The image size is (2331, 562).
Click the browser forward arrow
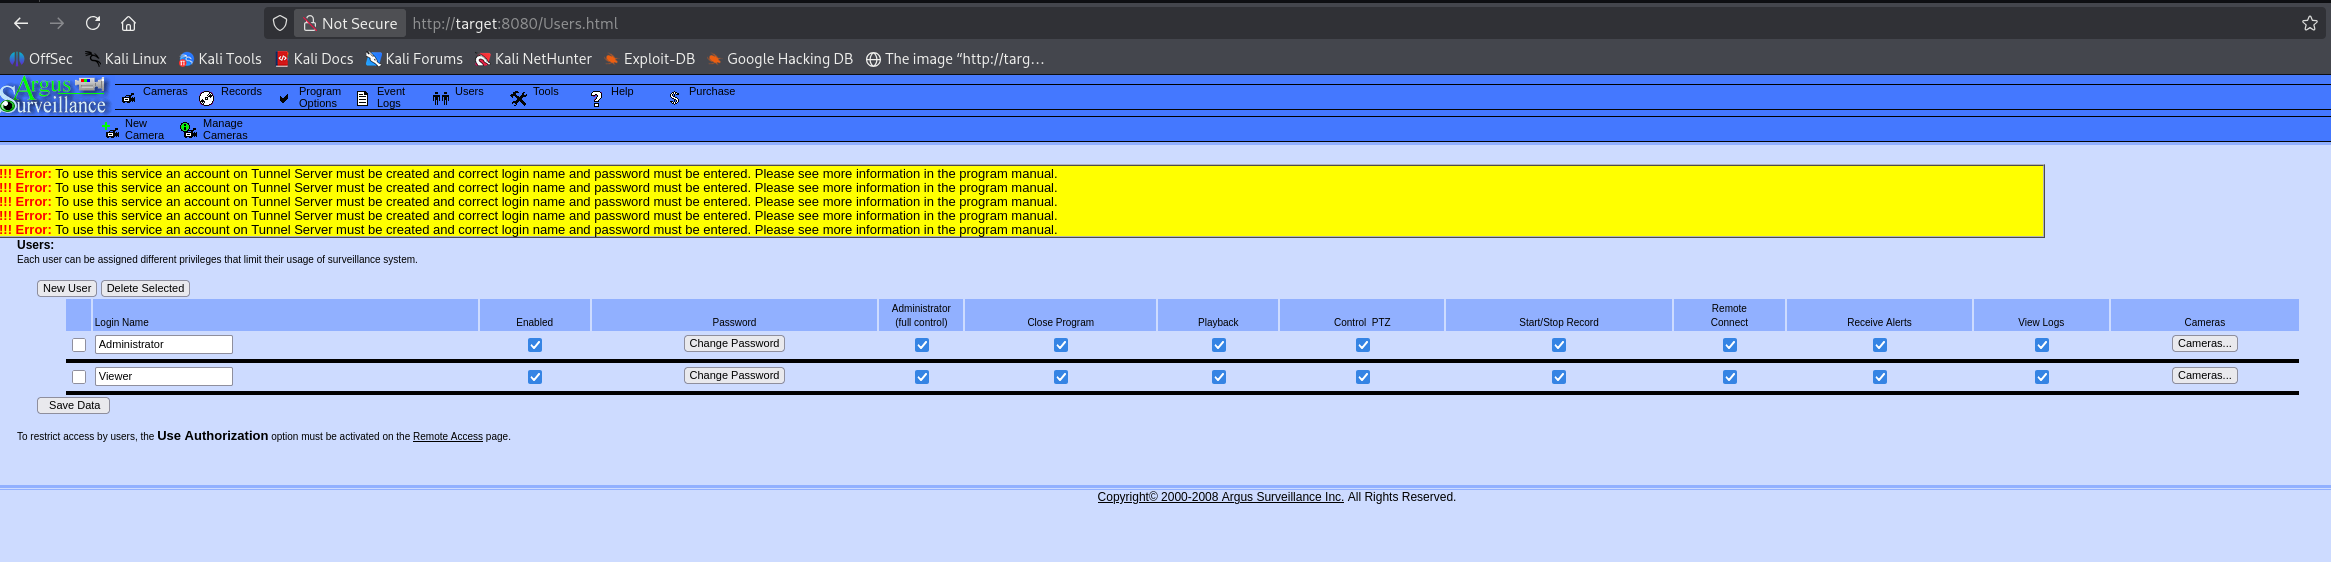click(57, 23)
